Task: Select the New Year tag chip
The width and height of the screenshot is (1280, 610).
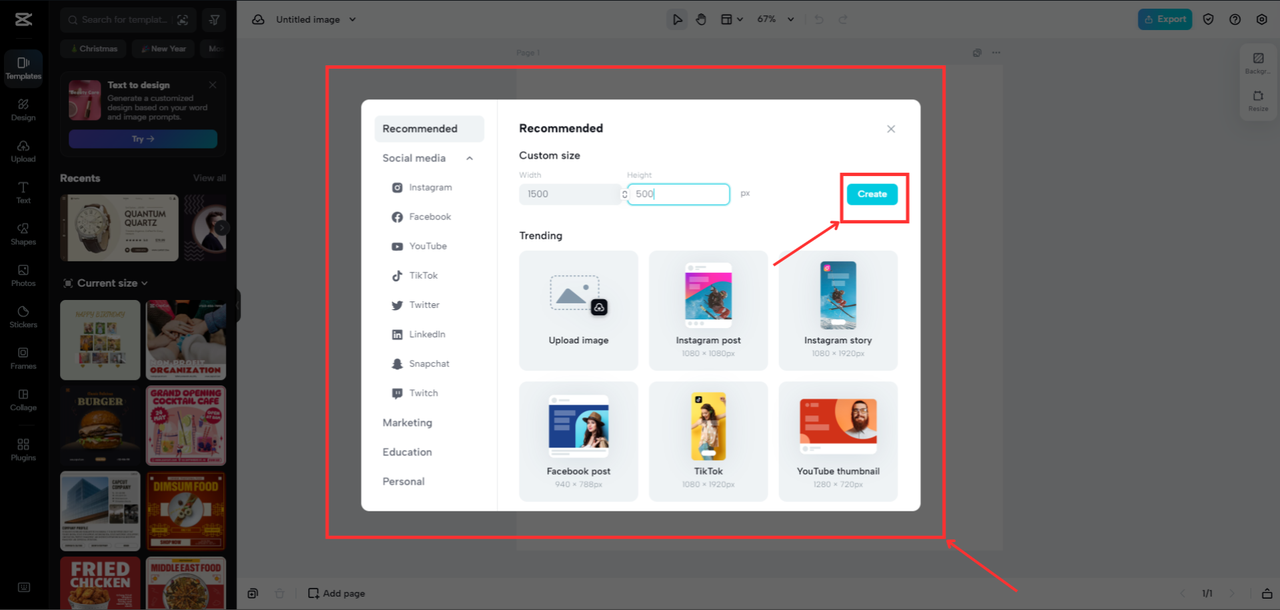Action: pos(162,48)
